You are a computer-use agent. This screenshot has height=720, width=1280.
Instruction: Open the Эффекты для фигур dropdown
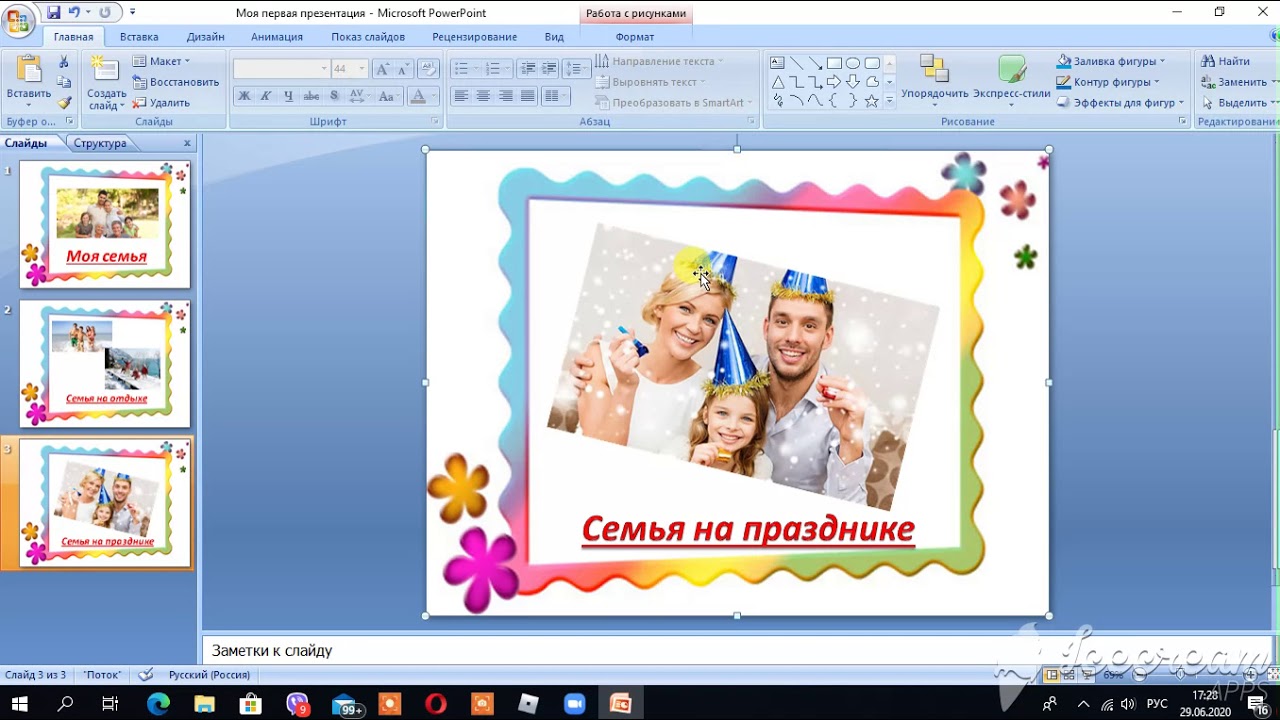1120,102
